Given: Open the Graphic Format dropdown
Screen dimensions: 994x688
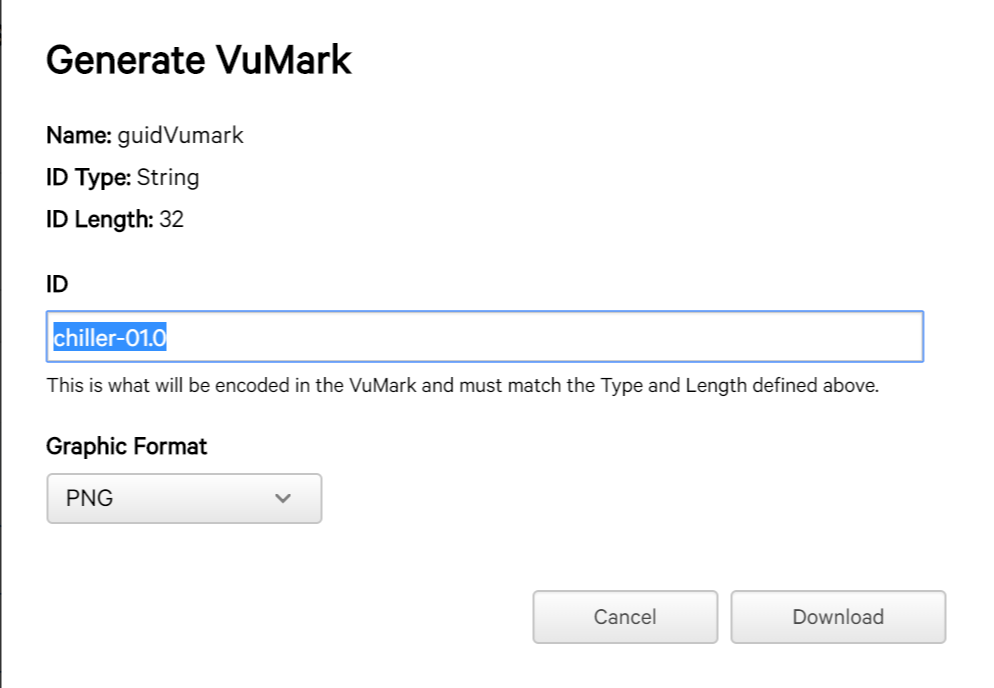Looking at the screenshot, I should point(184,498).
